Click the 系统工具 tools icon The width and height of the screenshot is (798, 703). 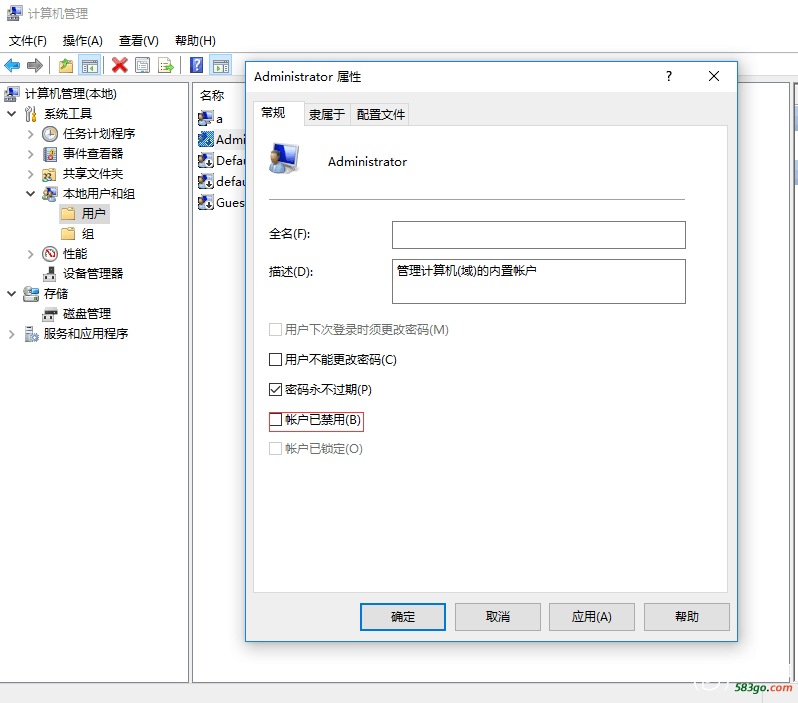point(31,114)
